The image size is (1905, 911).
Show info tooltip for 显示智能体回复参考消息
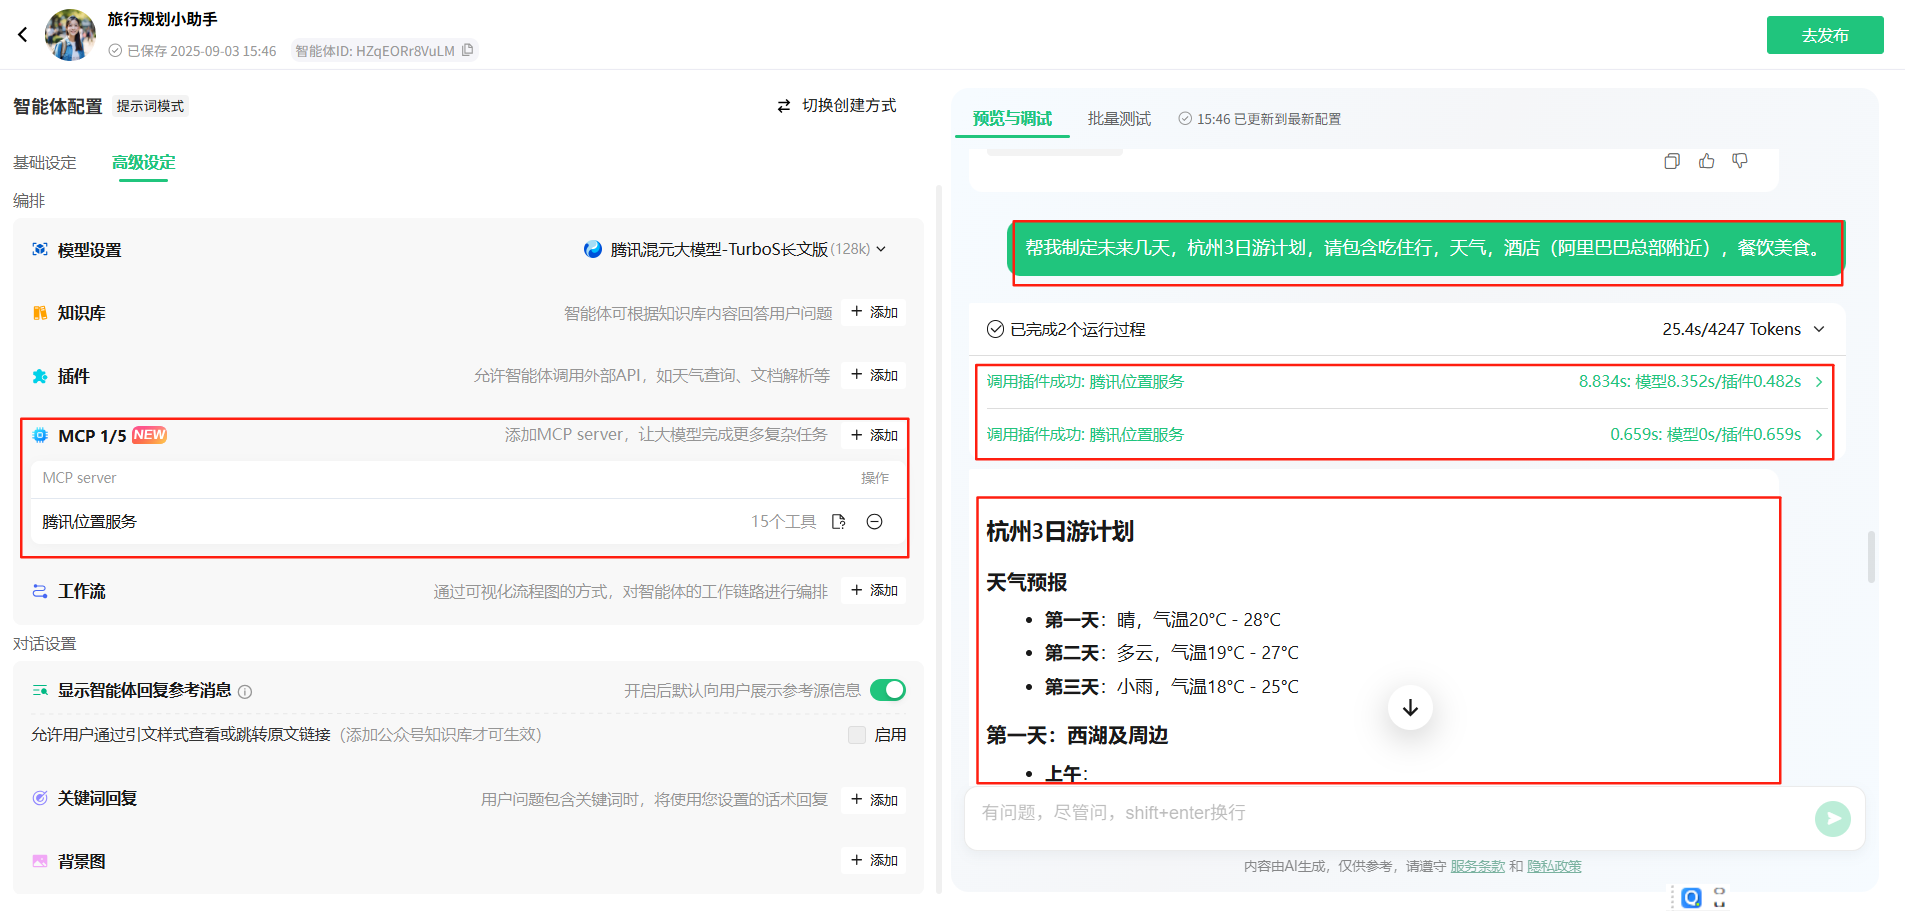pyautogui.click(x=245, y=691)
